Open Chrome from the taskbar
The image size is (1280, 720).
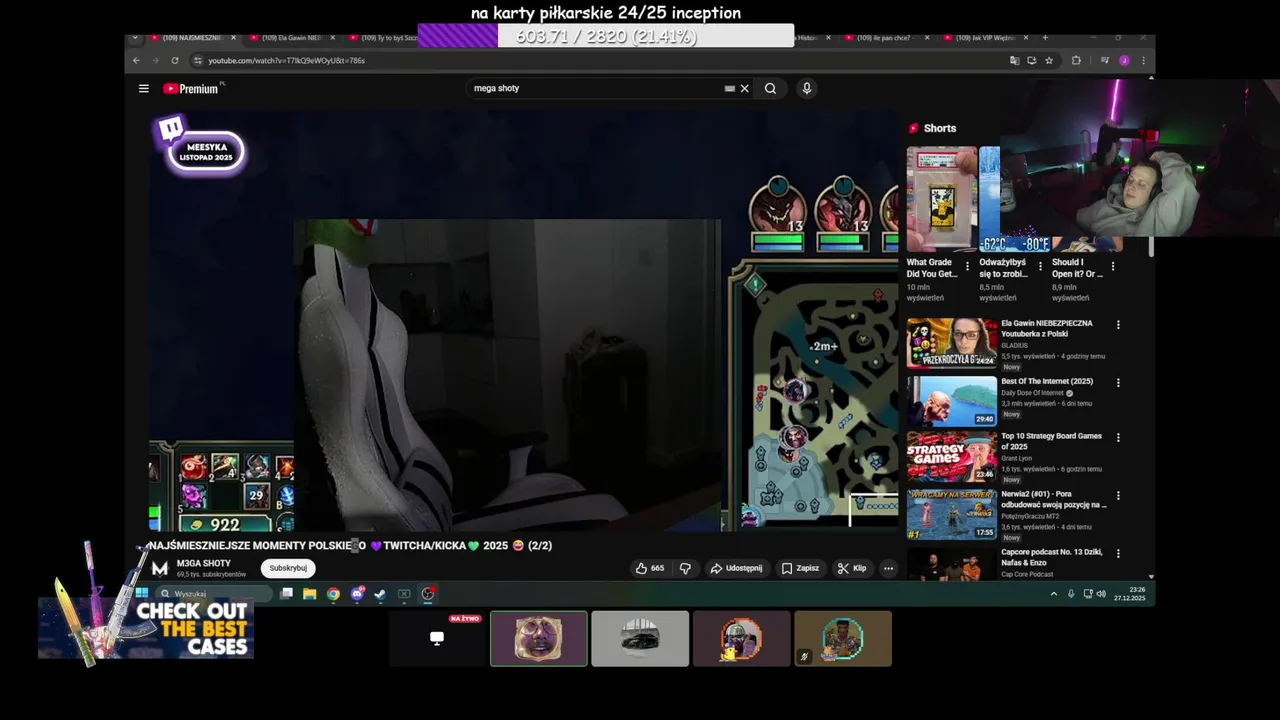click(x=333, y=593)
